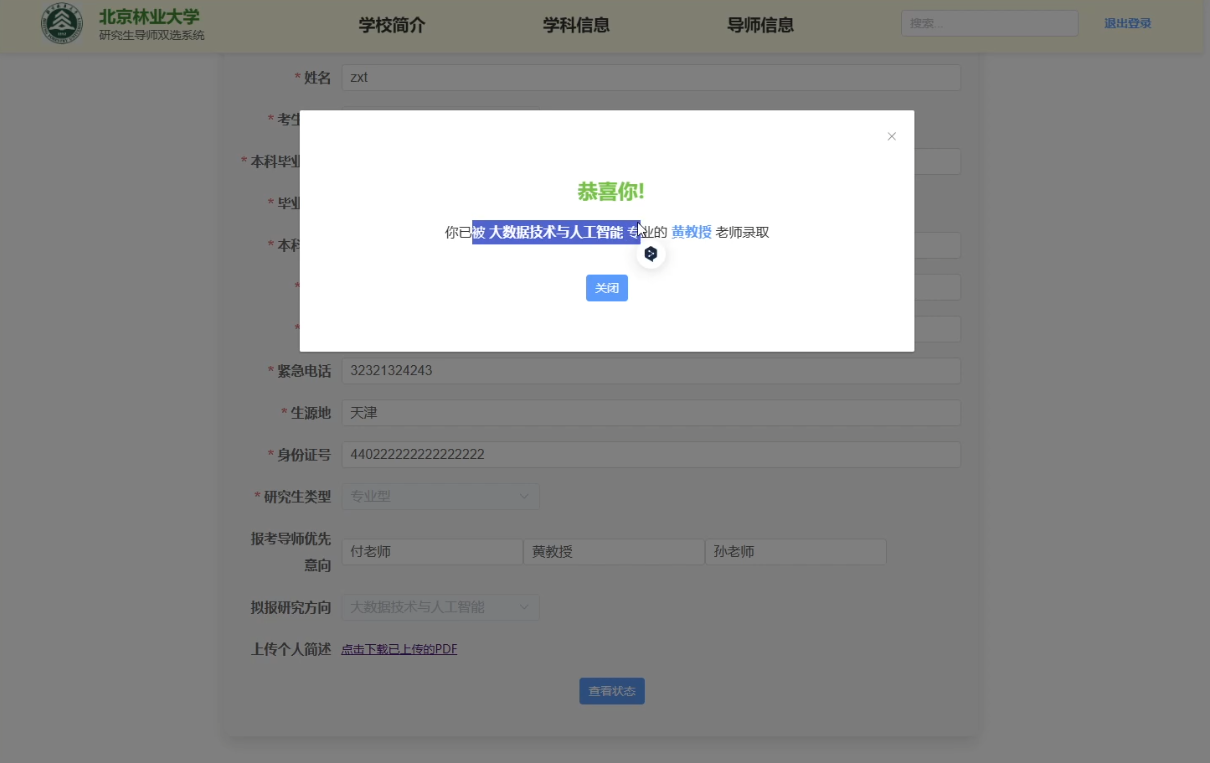Click the 付老师 priority mentor field

click(431, 551)
